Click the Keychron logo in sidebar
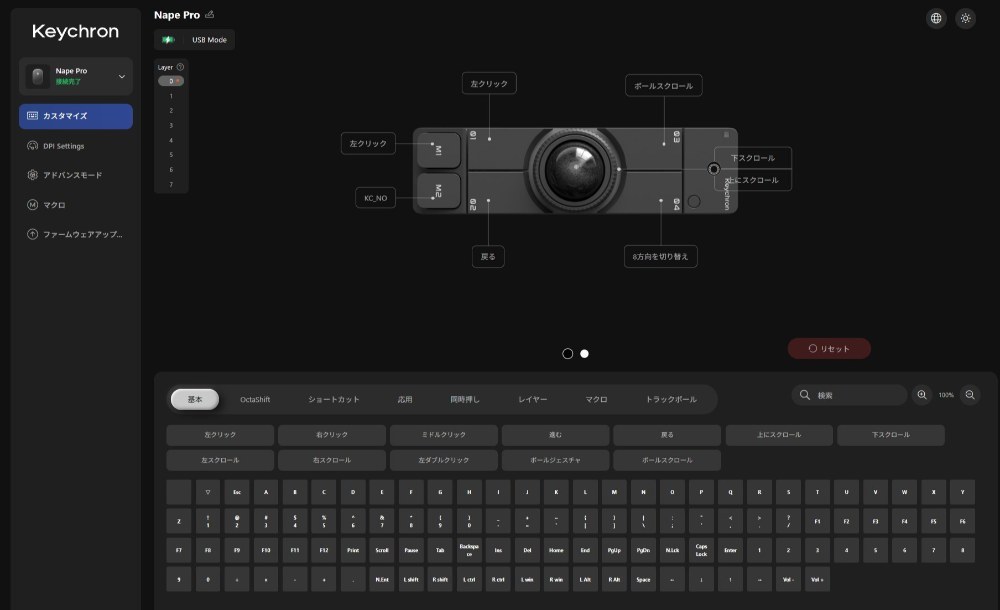Image resolution: width=1000 pixels, height=610 pixels. coord(75,31)
